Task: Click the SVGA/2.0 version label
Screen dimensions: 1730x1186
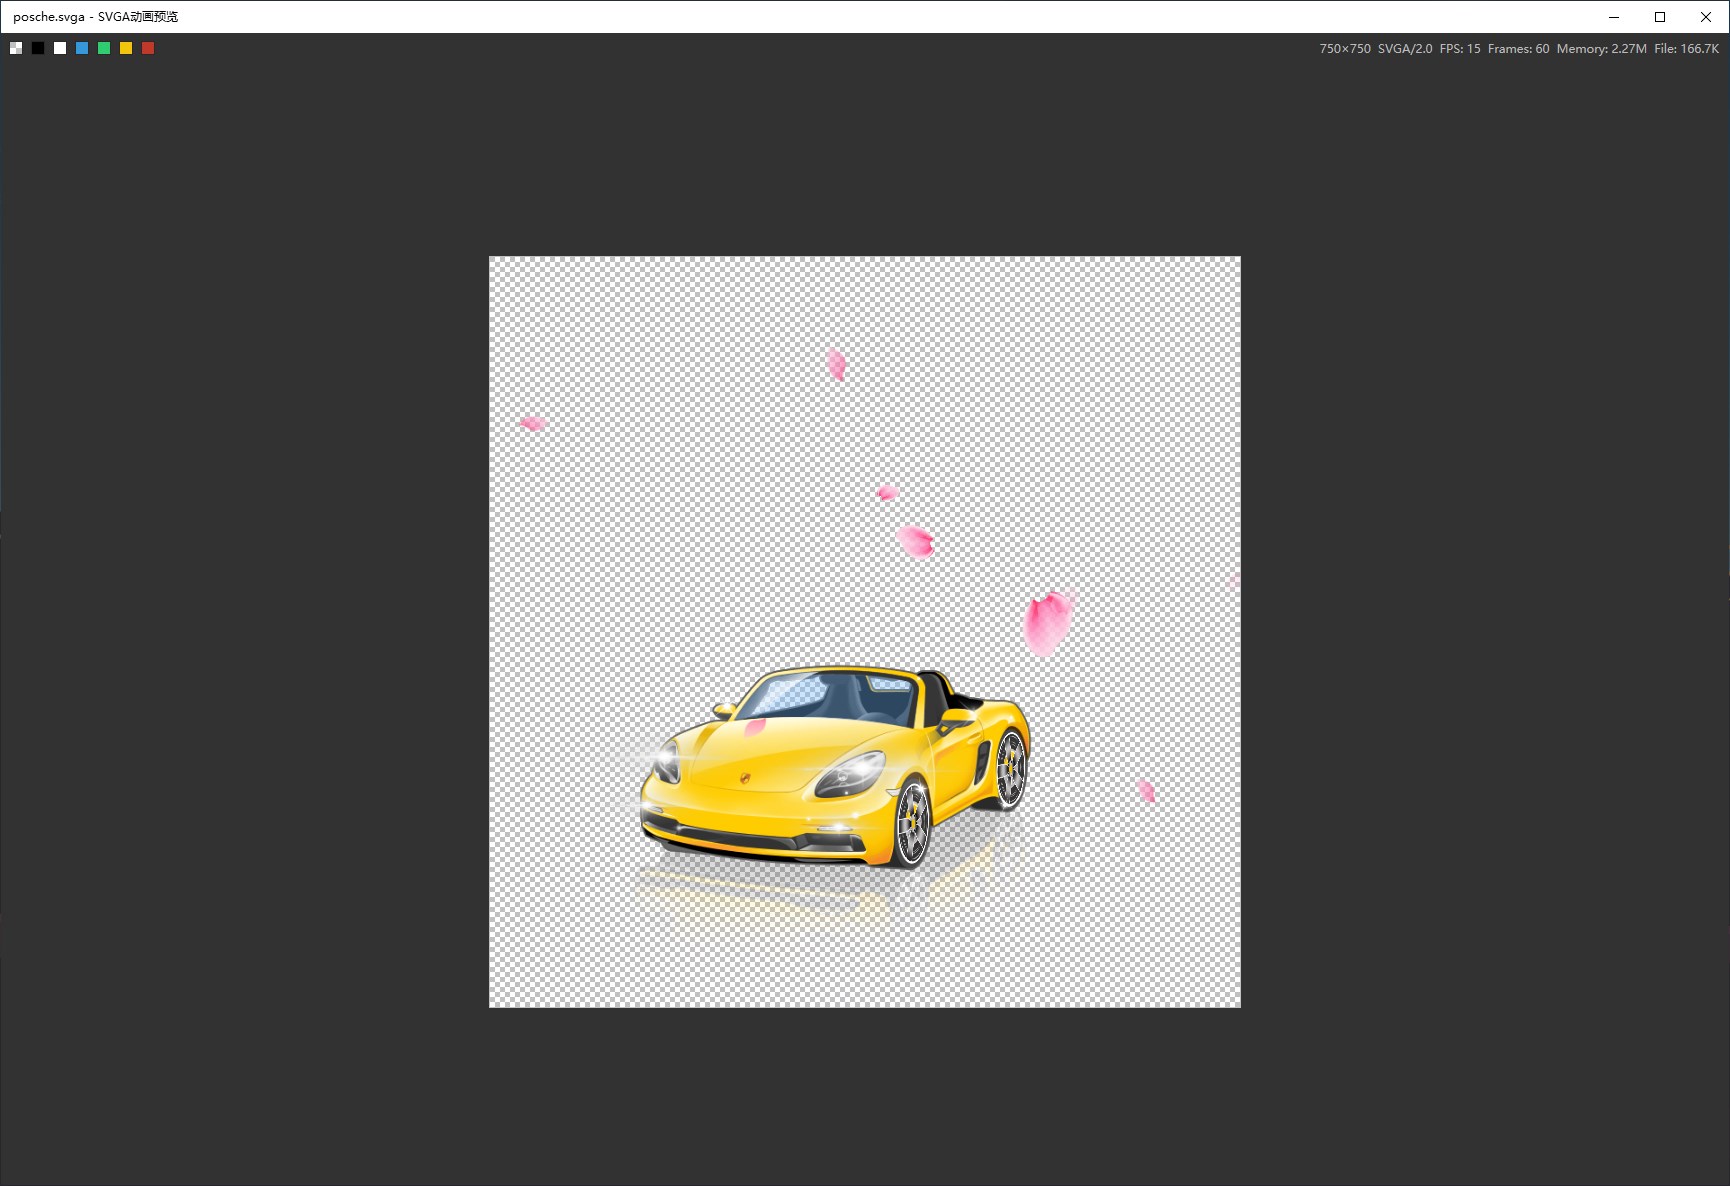Action: [x=1405, y=48]
